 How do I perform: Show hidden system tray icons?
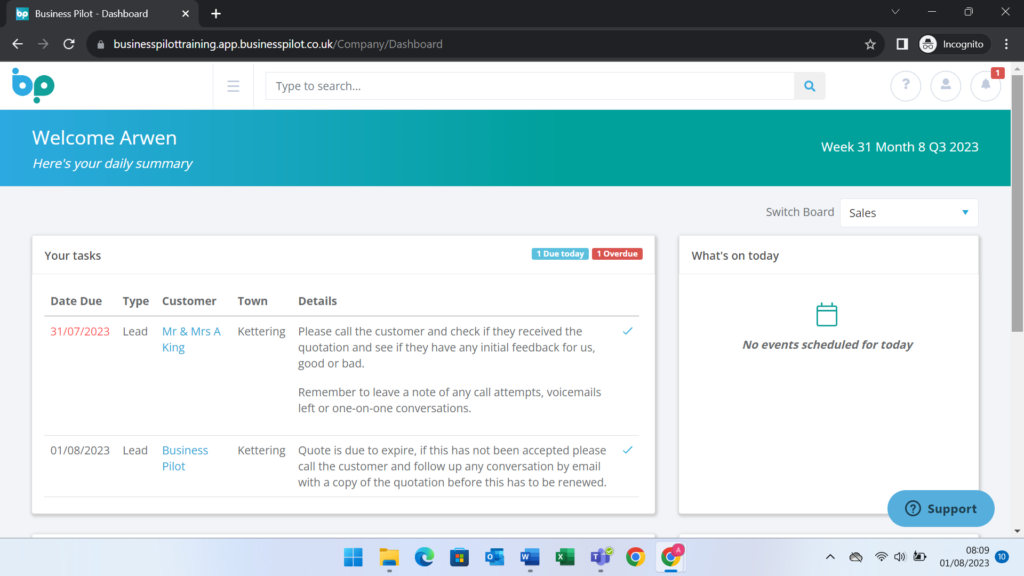click(829, 557)
